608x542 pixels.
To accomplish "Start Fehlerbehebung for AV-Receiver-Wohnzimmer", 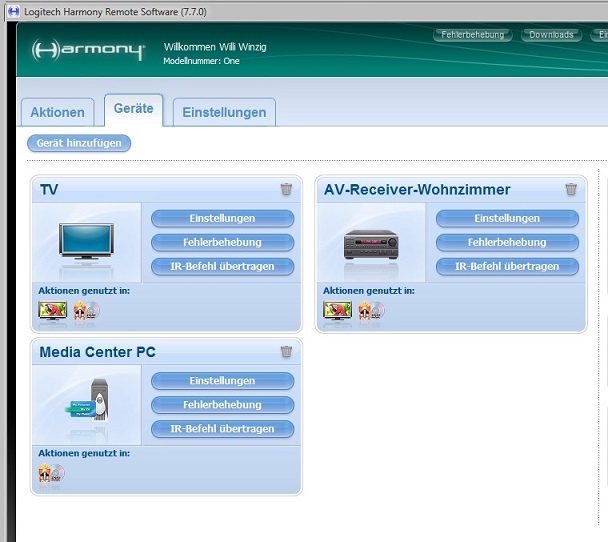I will point(507,243).
